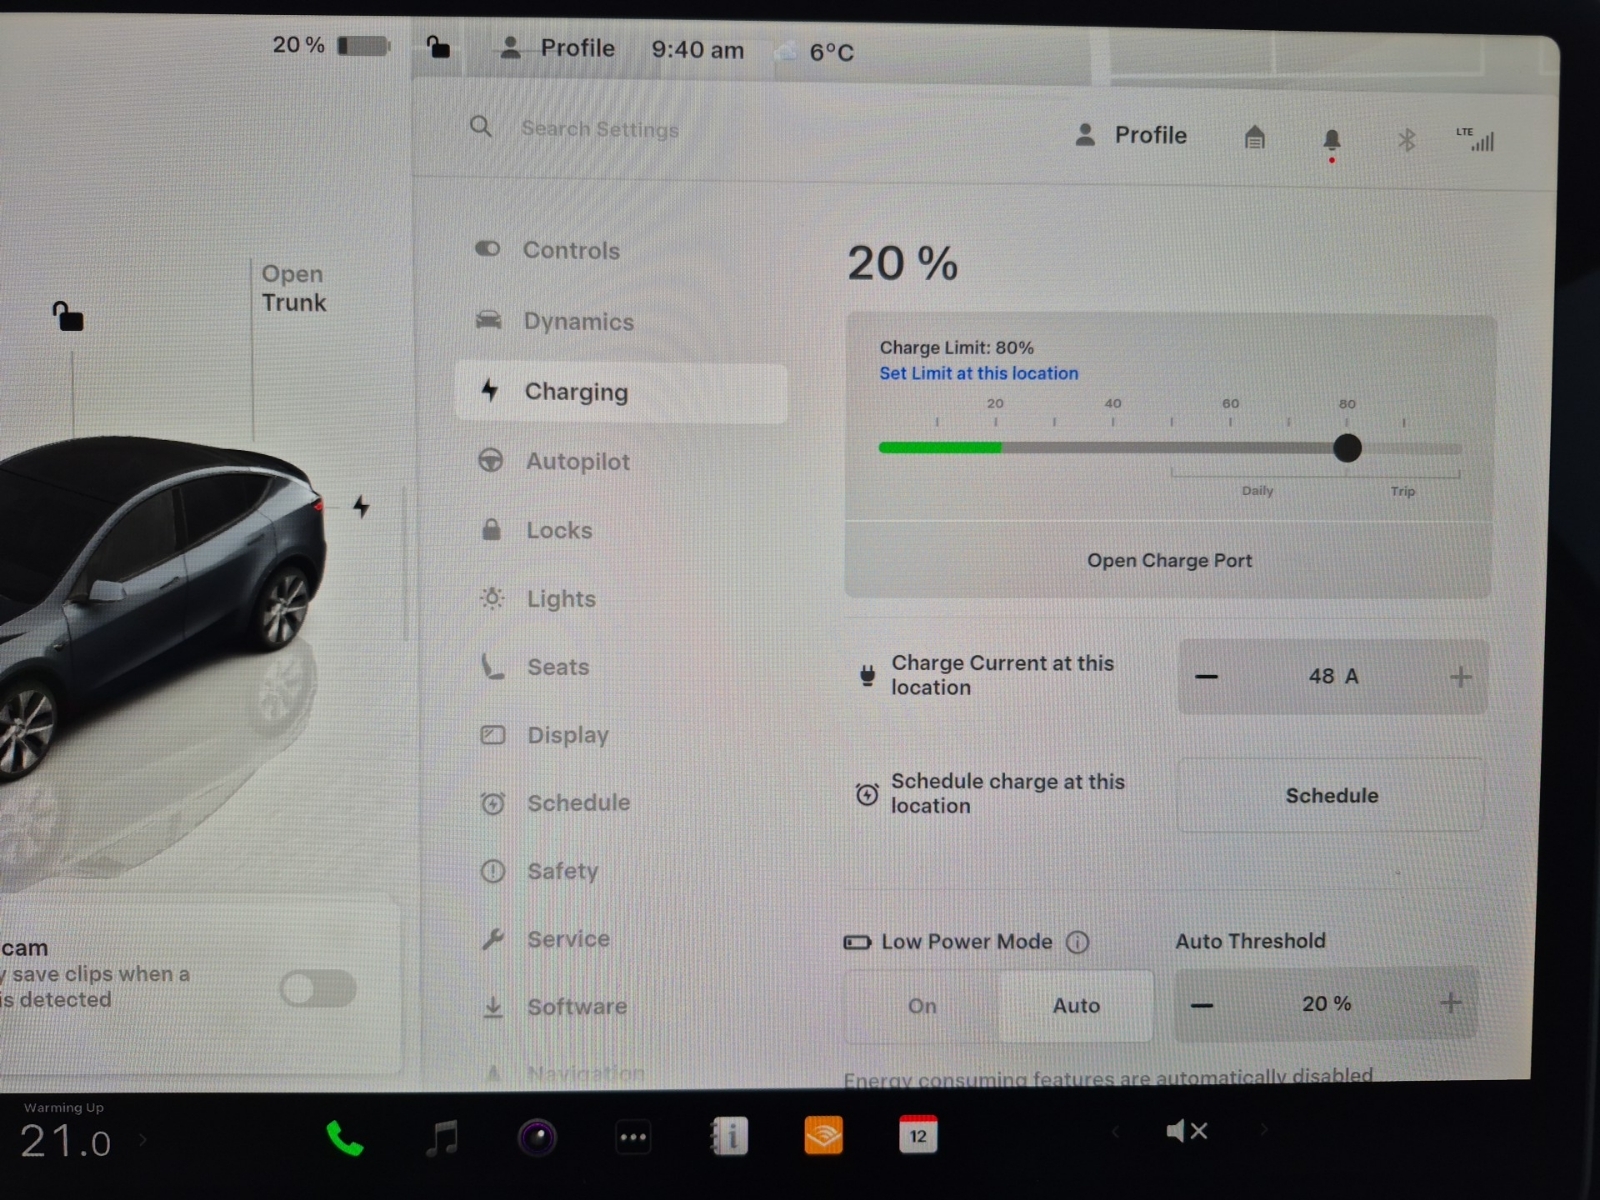Launch the dashcam camera app
1600x1200 pixels.
point(537,1137)
